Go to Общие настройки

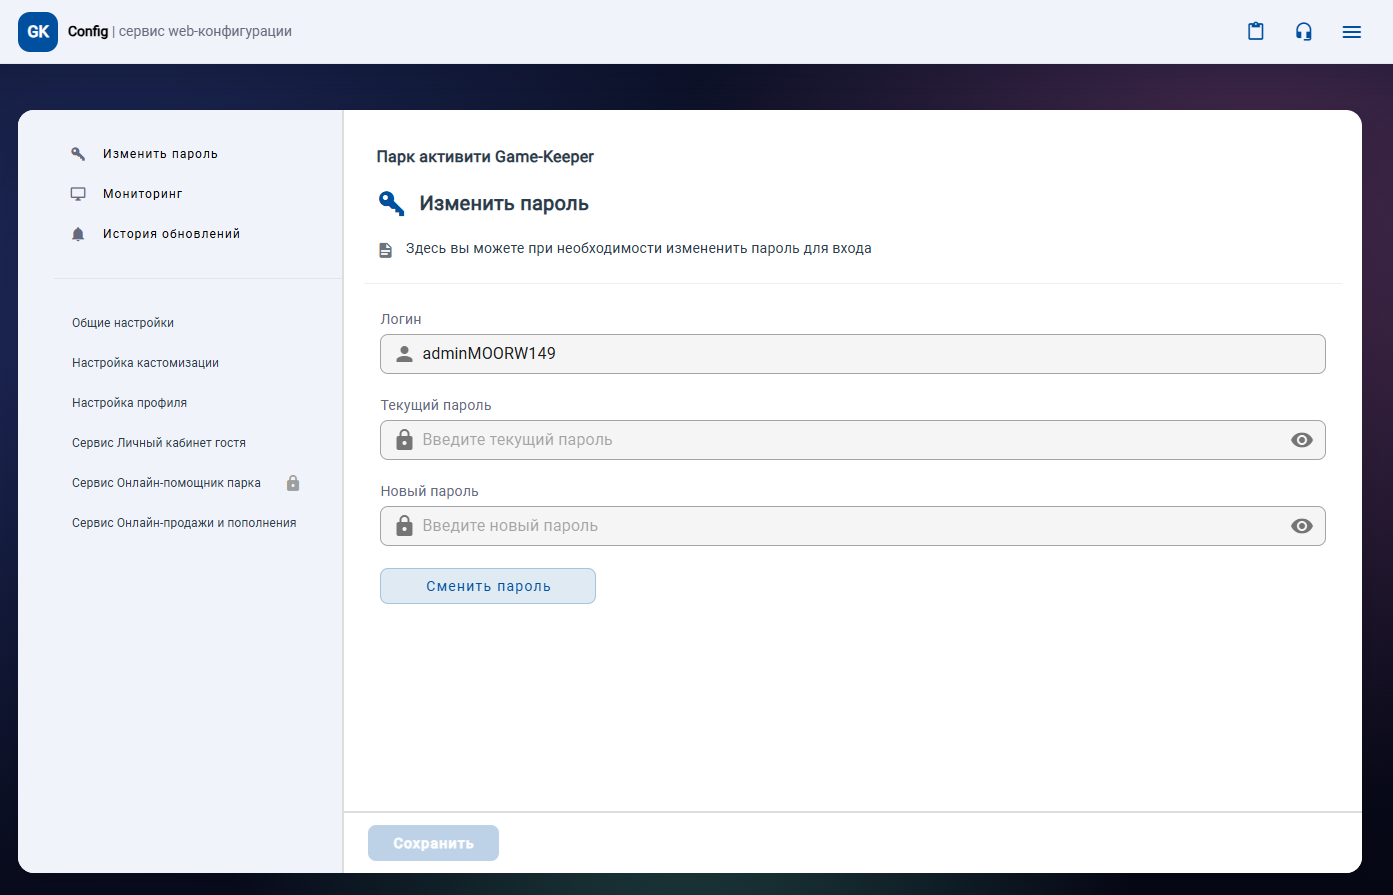(123, 323)
